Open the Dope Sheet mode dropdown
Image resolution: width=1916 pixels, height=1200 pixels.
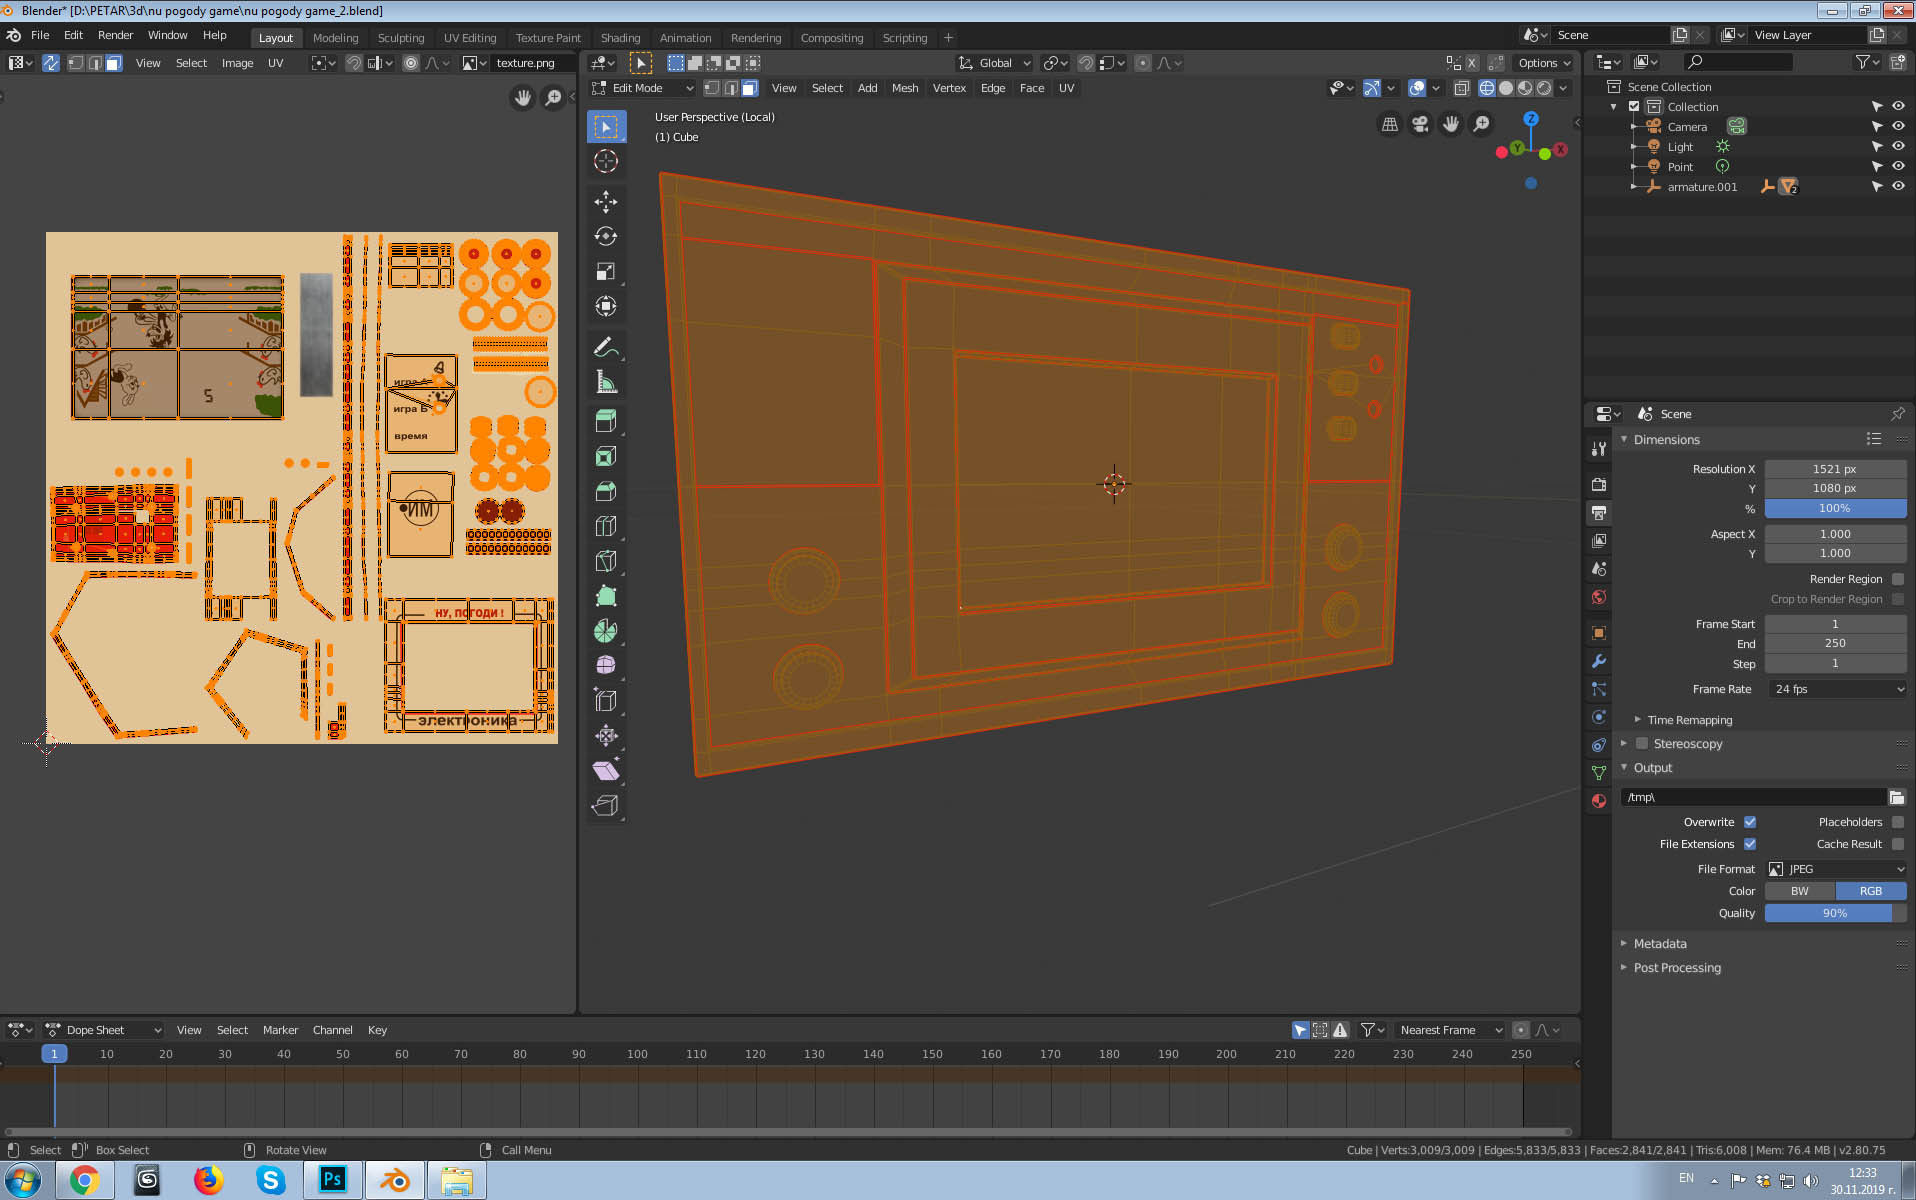[x=103, y=1030]
